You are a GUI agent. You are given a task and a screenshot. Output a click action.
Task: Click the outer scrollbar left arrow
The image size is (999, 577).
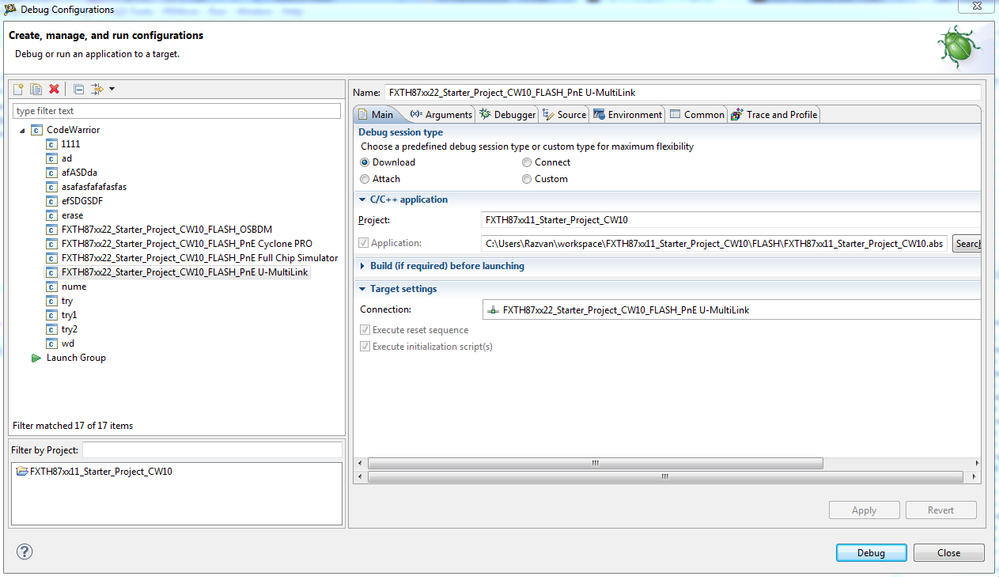(360, 476)
